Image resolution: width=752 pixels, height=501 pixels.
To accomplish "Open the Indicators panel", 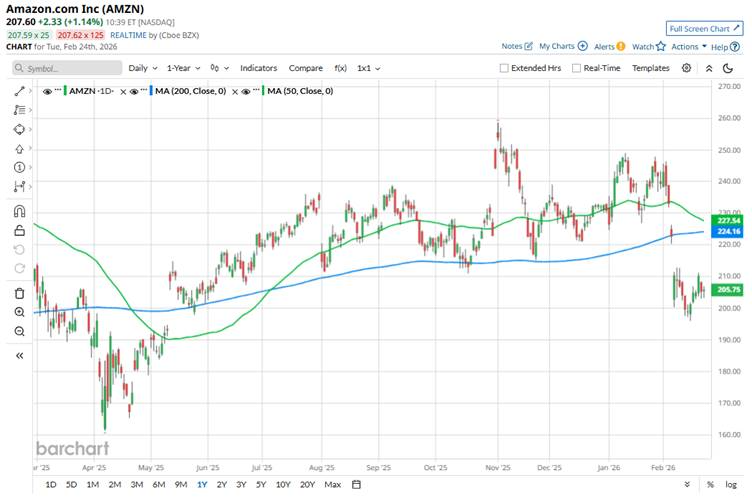I will click(259, 68).
